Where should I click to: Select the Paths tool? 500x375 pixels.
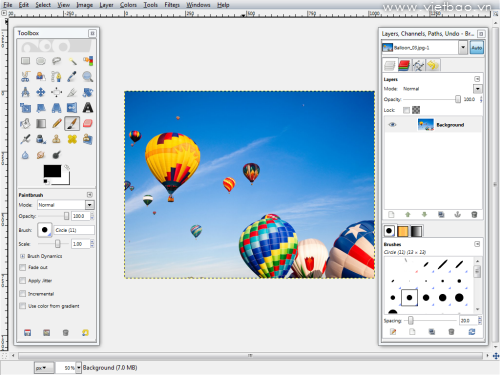(56, 76)
